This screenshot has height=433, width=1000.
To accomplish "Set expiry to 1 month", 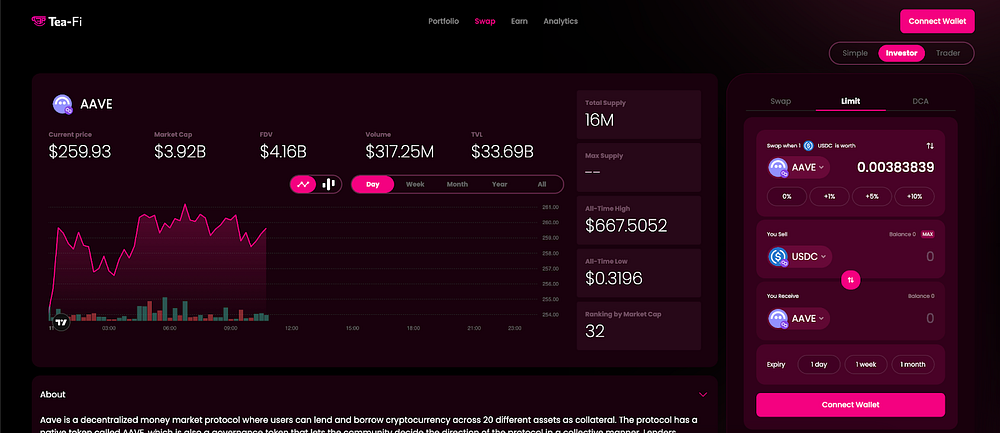I will (x=913, y=365).
